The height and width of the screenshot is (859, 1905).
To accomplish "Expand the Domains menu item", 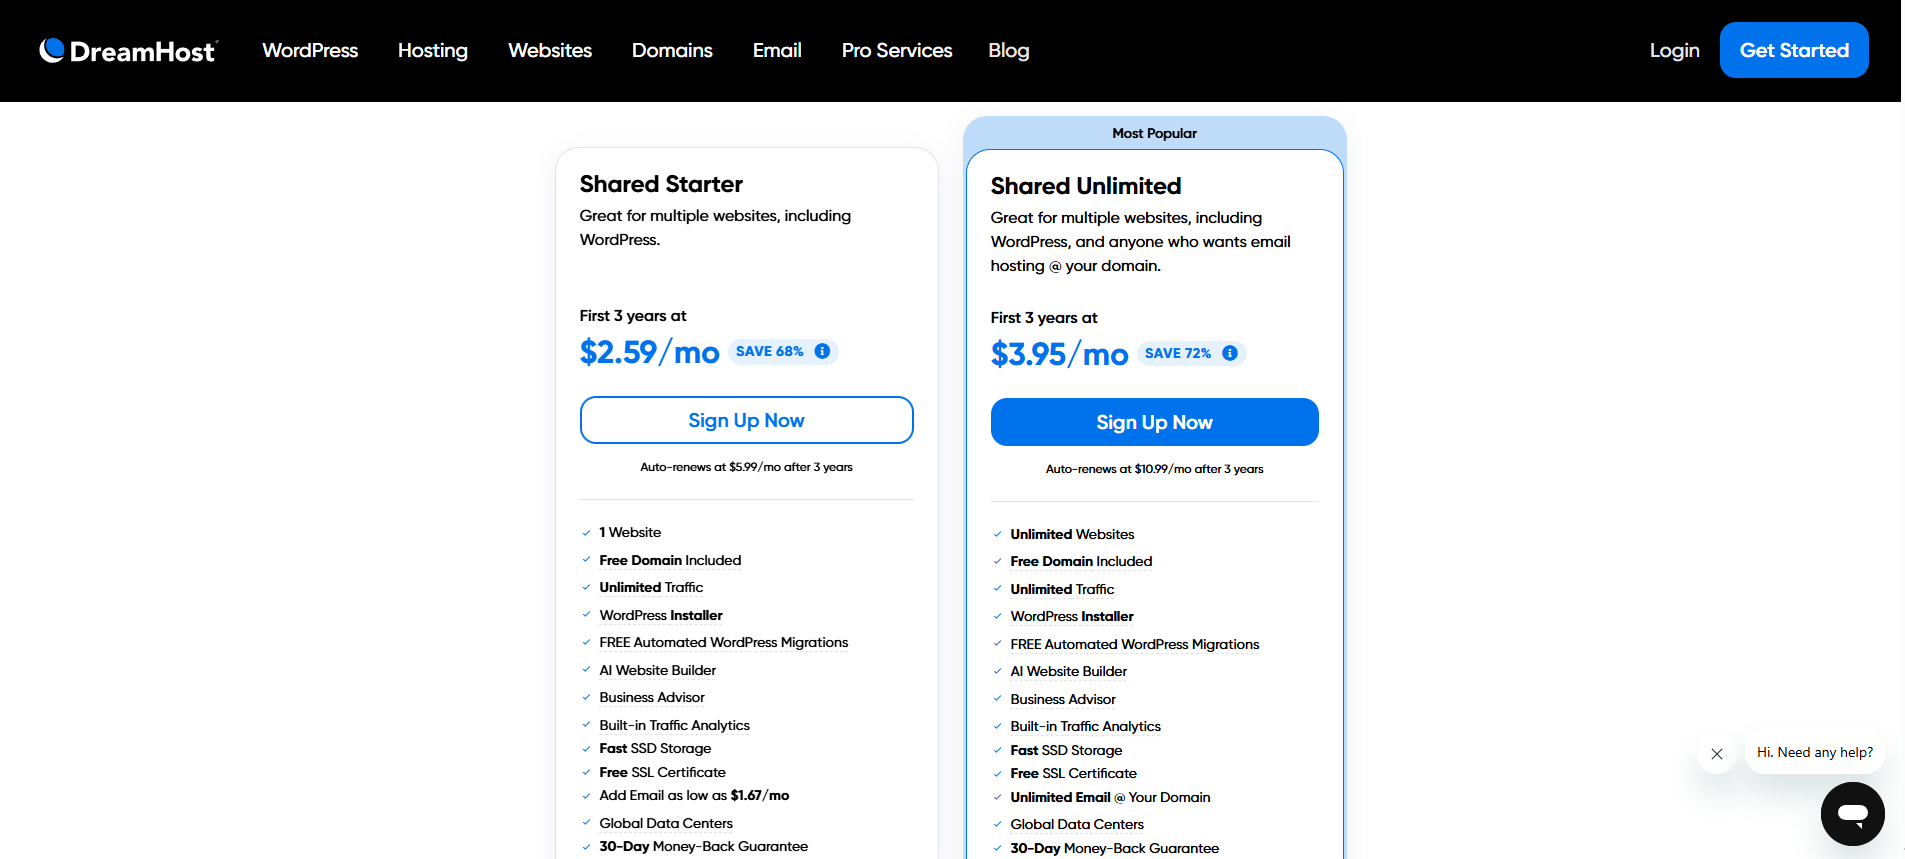I will tap(672, 51).
